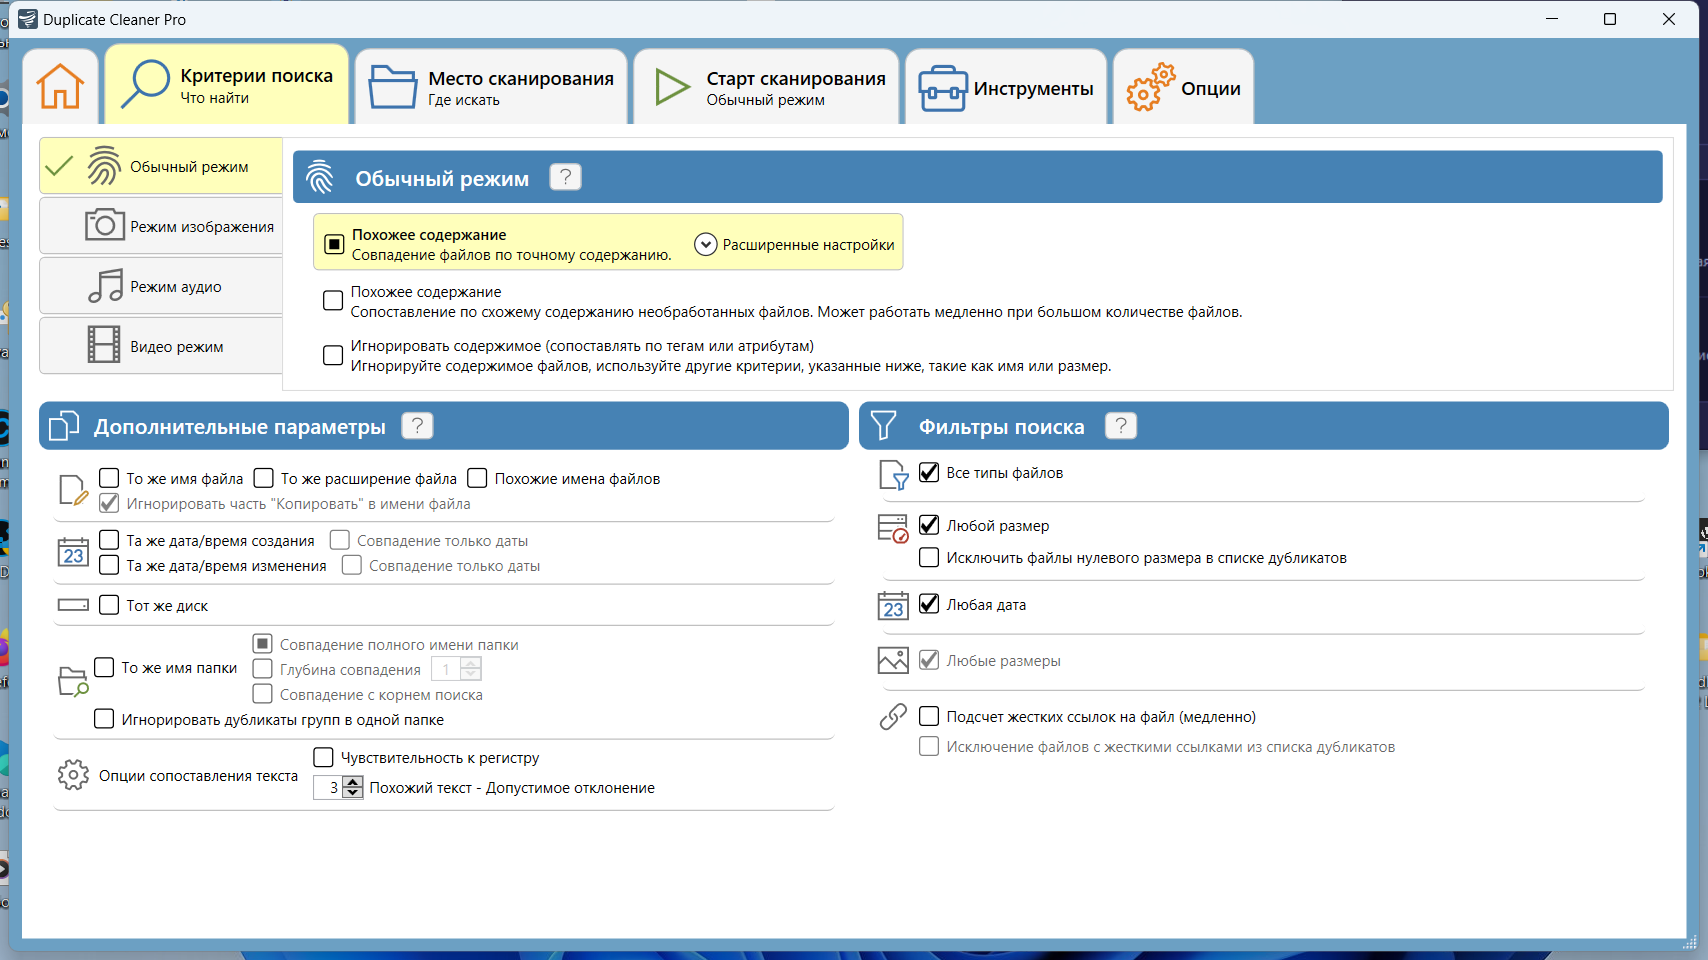Open the Место сканирования tab

[x=491, y=87]
